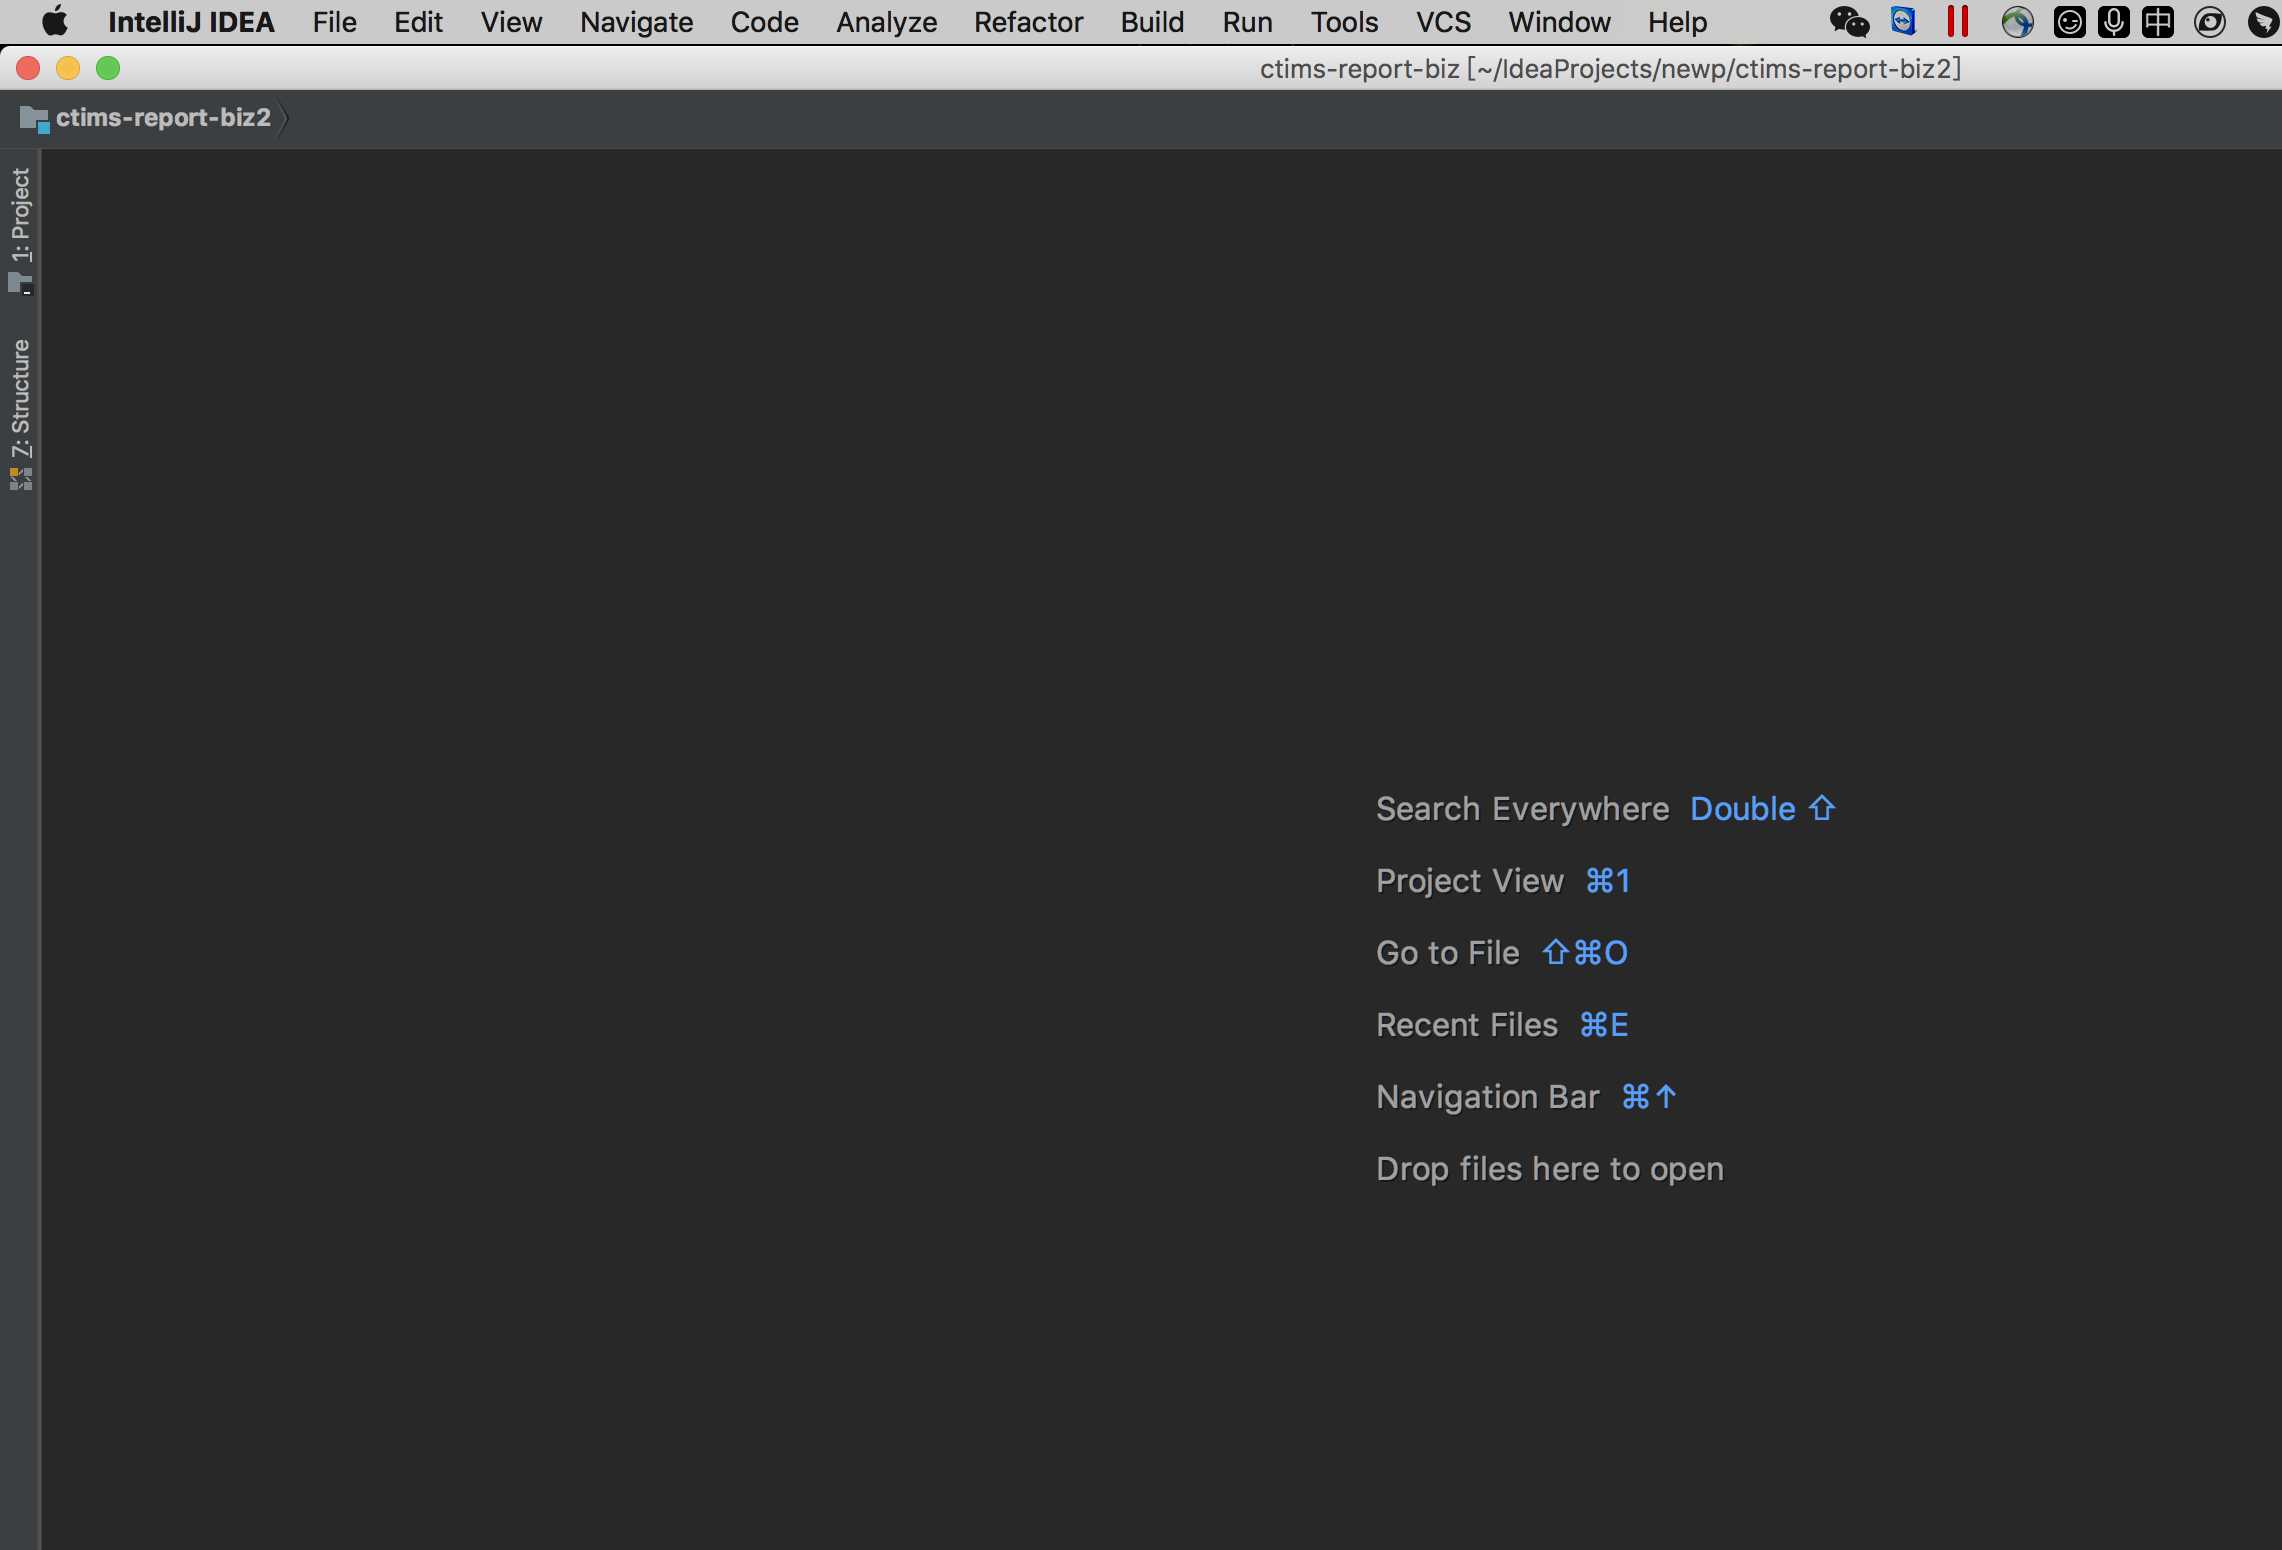Click the ctims-report-biz2 breadcrumb in navigation bar
Viewport: 2282px width, 1550px height.
(x=163, y=117)
